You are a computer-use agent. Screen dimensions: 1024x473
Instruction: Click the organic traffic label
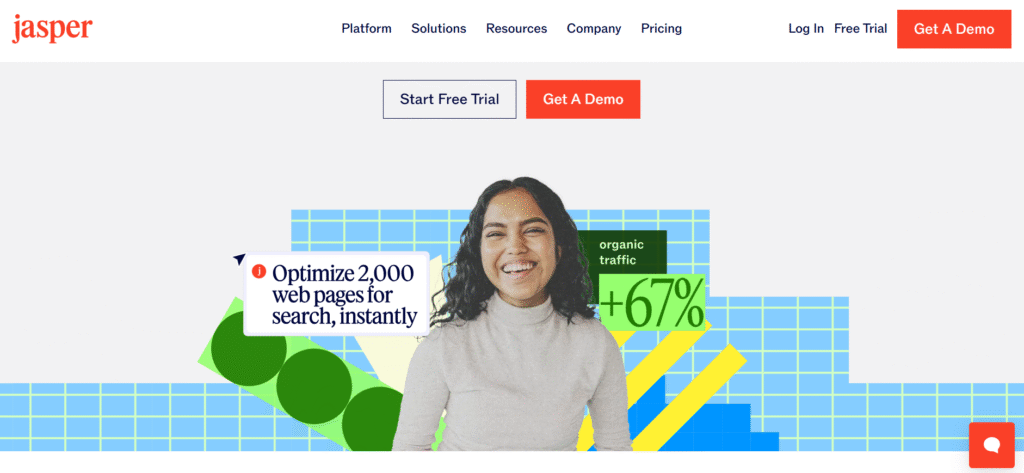click(622, 252)
